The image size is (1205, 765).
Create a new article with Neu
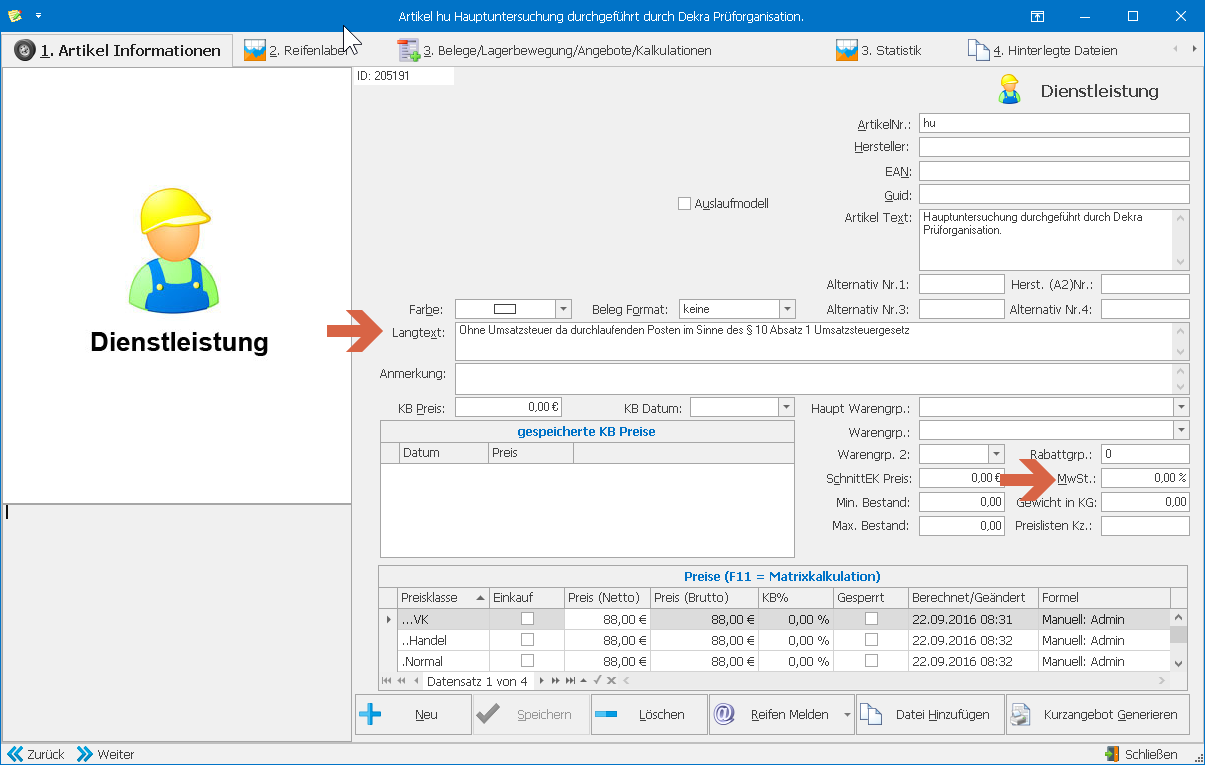pos(413,715)
